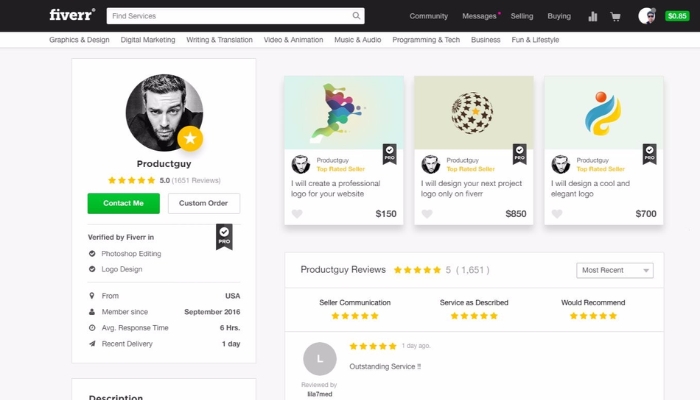The height and width of the screenshot is (400, 700).
Task: Click reviewer name 'lila7med'
Action: pyautogui.click(x=320, y=394)
